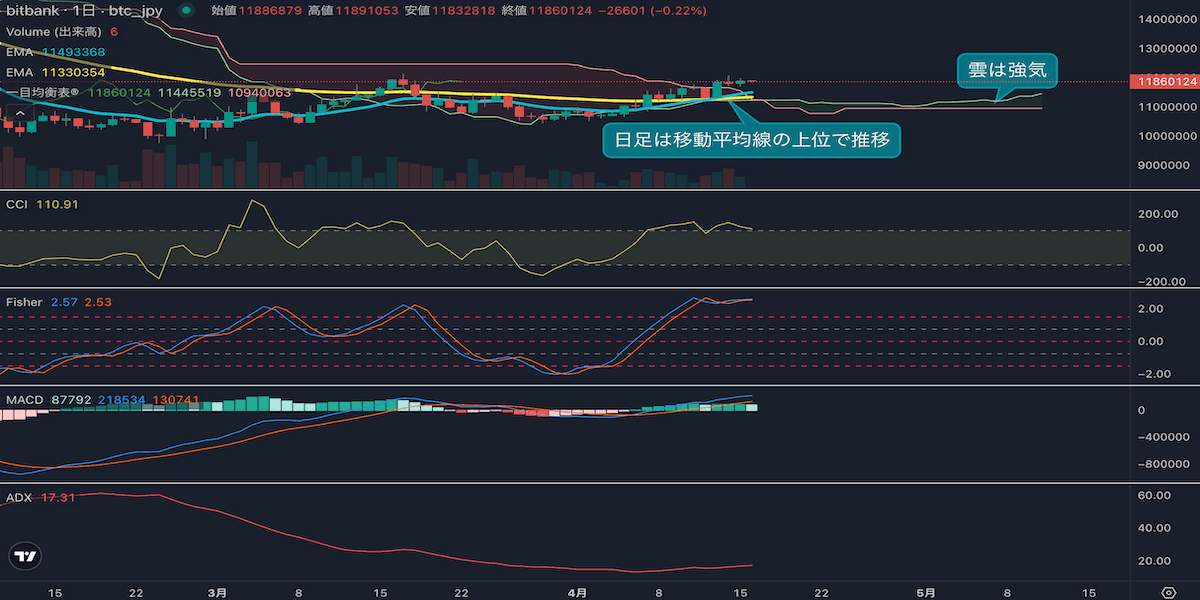The image size is (1200, 600).
Task: Click the Fisher indicator label
Action: (24, 301)
